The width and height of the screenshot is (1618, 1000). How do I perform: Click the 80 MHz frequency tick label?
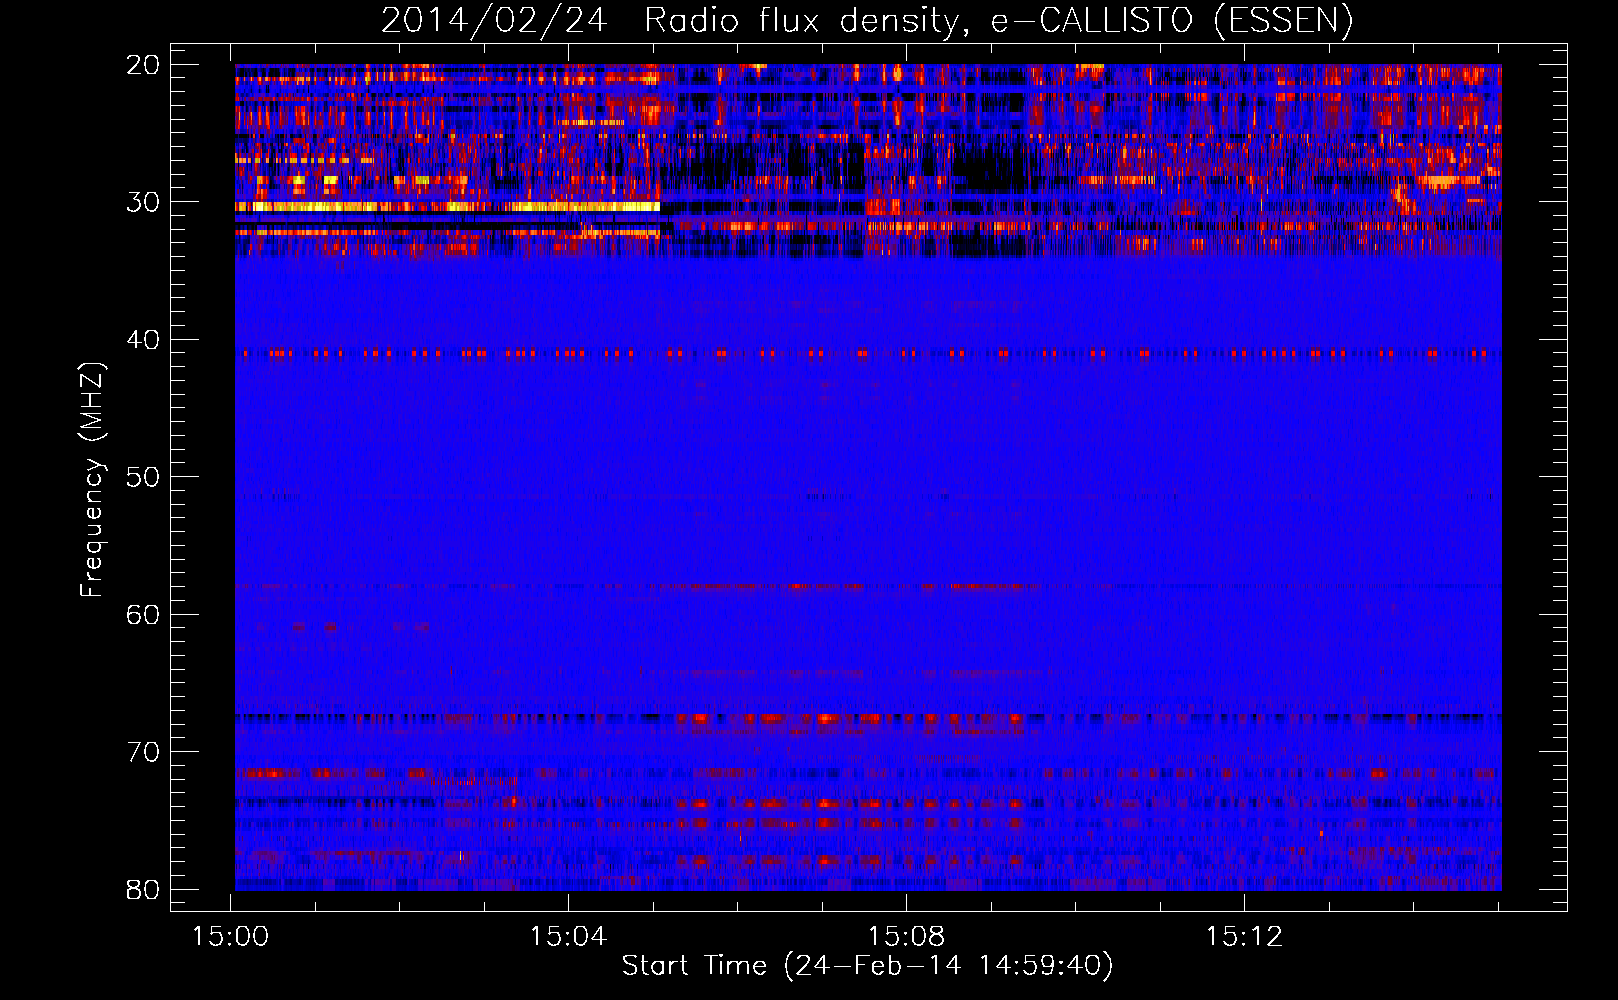(x=143, y=889)
